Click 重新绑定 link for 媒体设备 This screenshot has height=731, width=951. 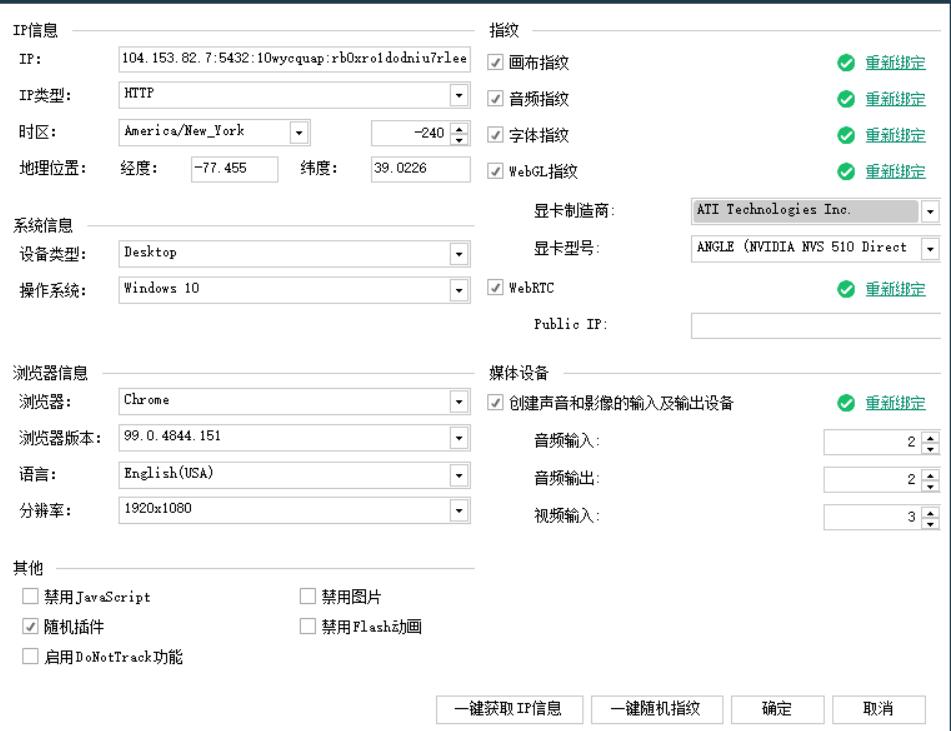[895, 403]
